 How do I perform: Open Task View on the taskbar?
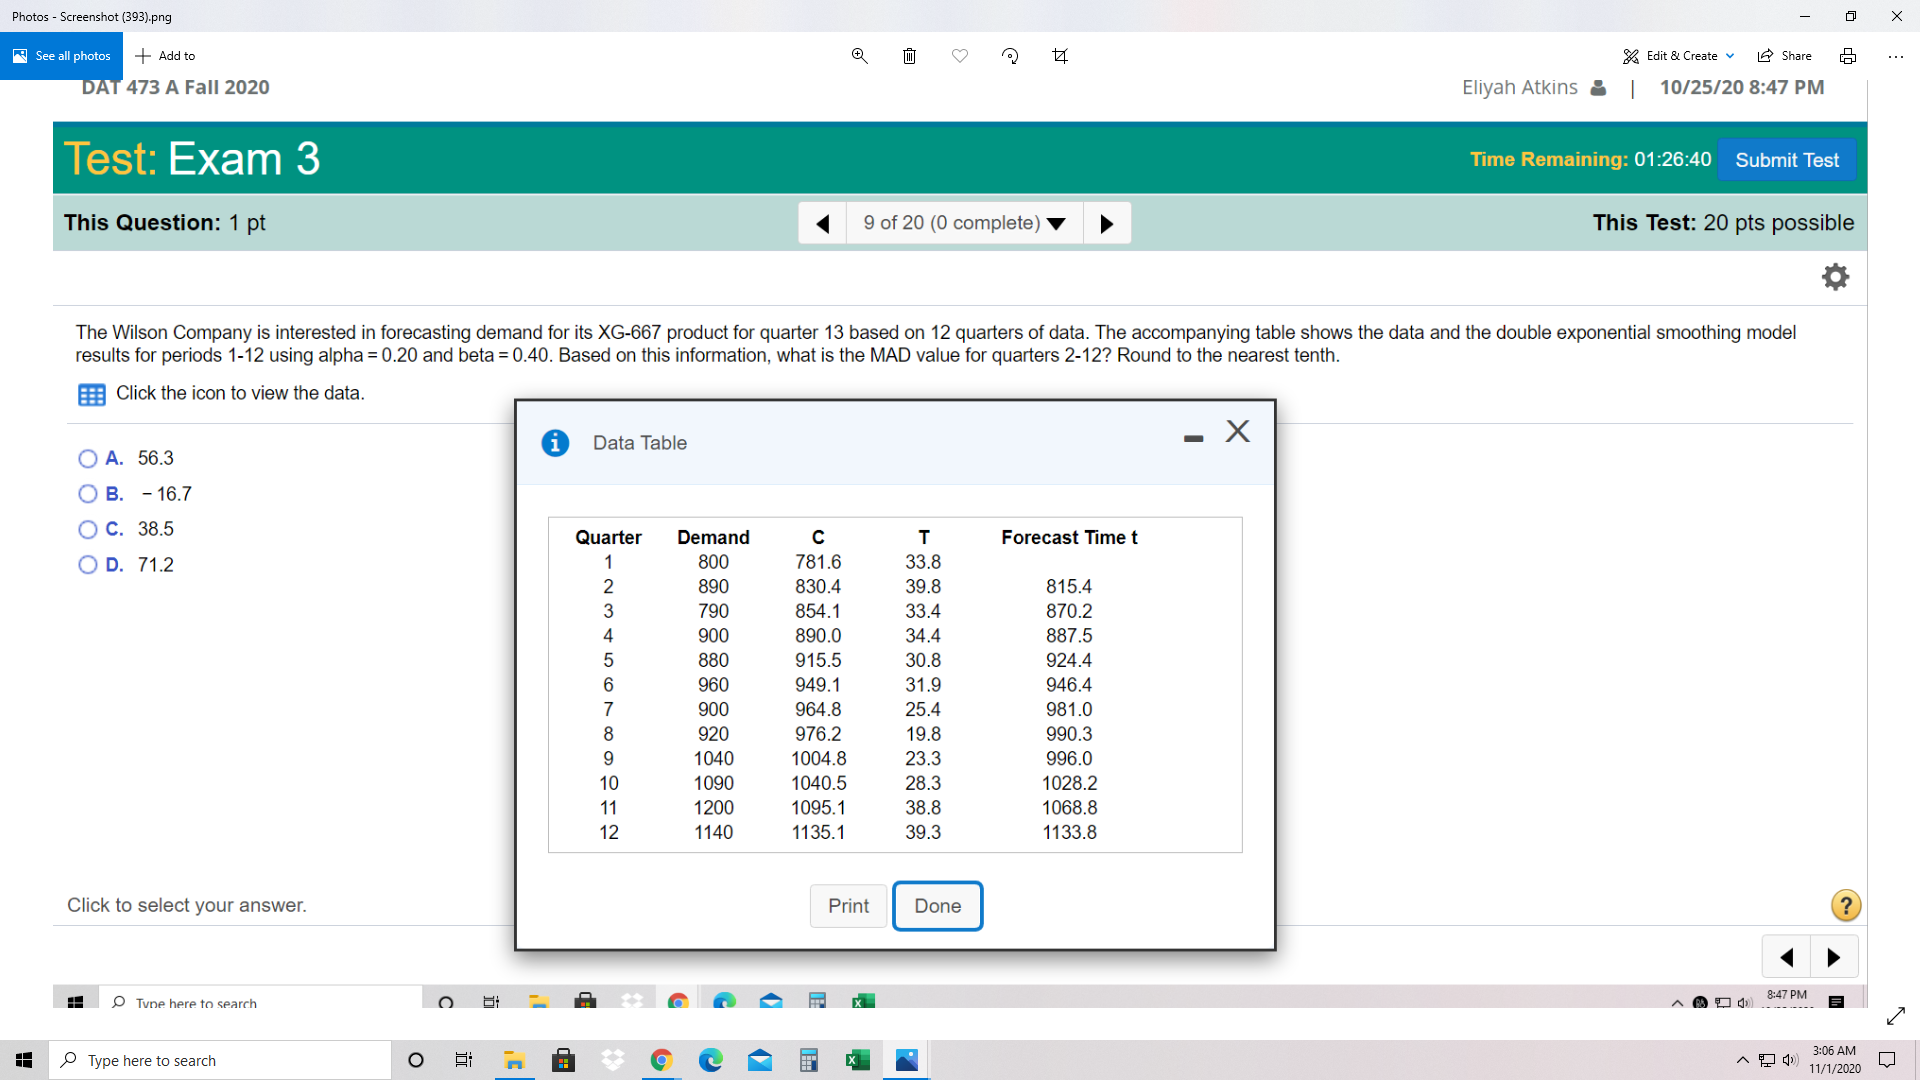[464, 1060]
